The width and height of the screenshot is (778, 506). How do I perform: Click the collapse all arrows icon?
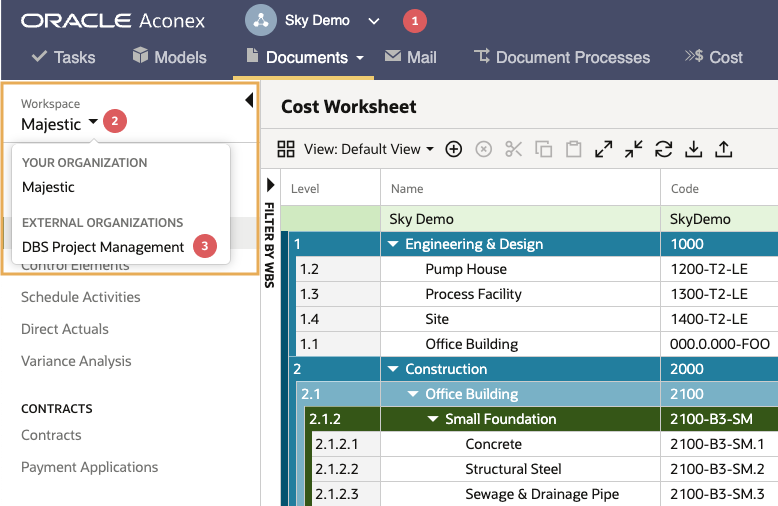(634, 149)
